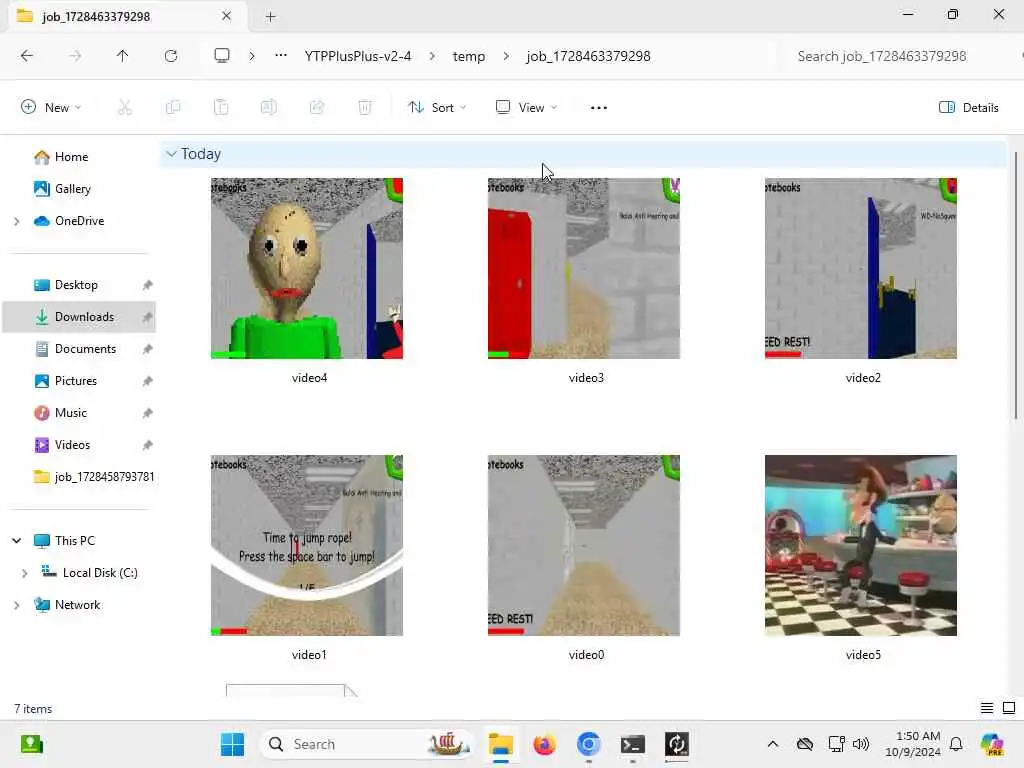
Task: Select the video1 thumbnail
Action: pyautogui.click(x=307, y=545)
